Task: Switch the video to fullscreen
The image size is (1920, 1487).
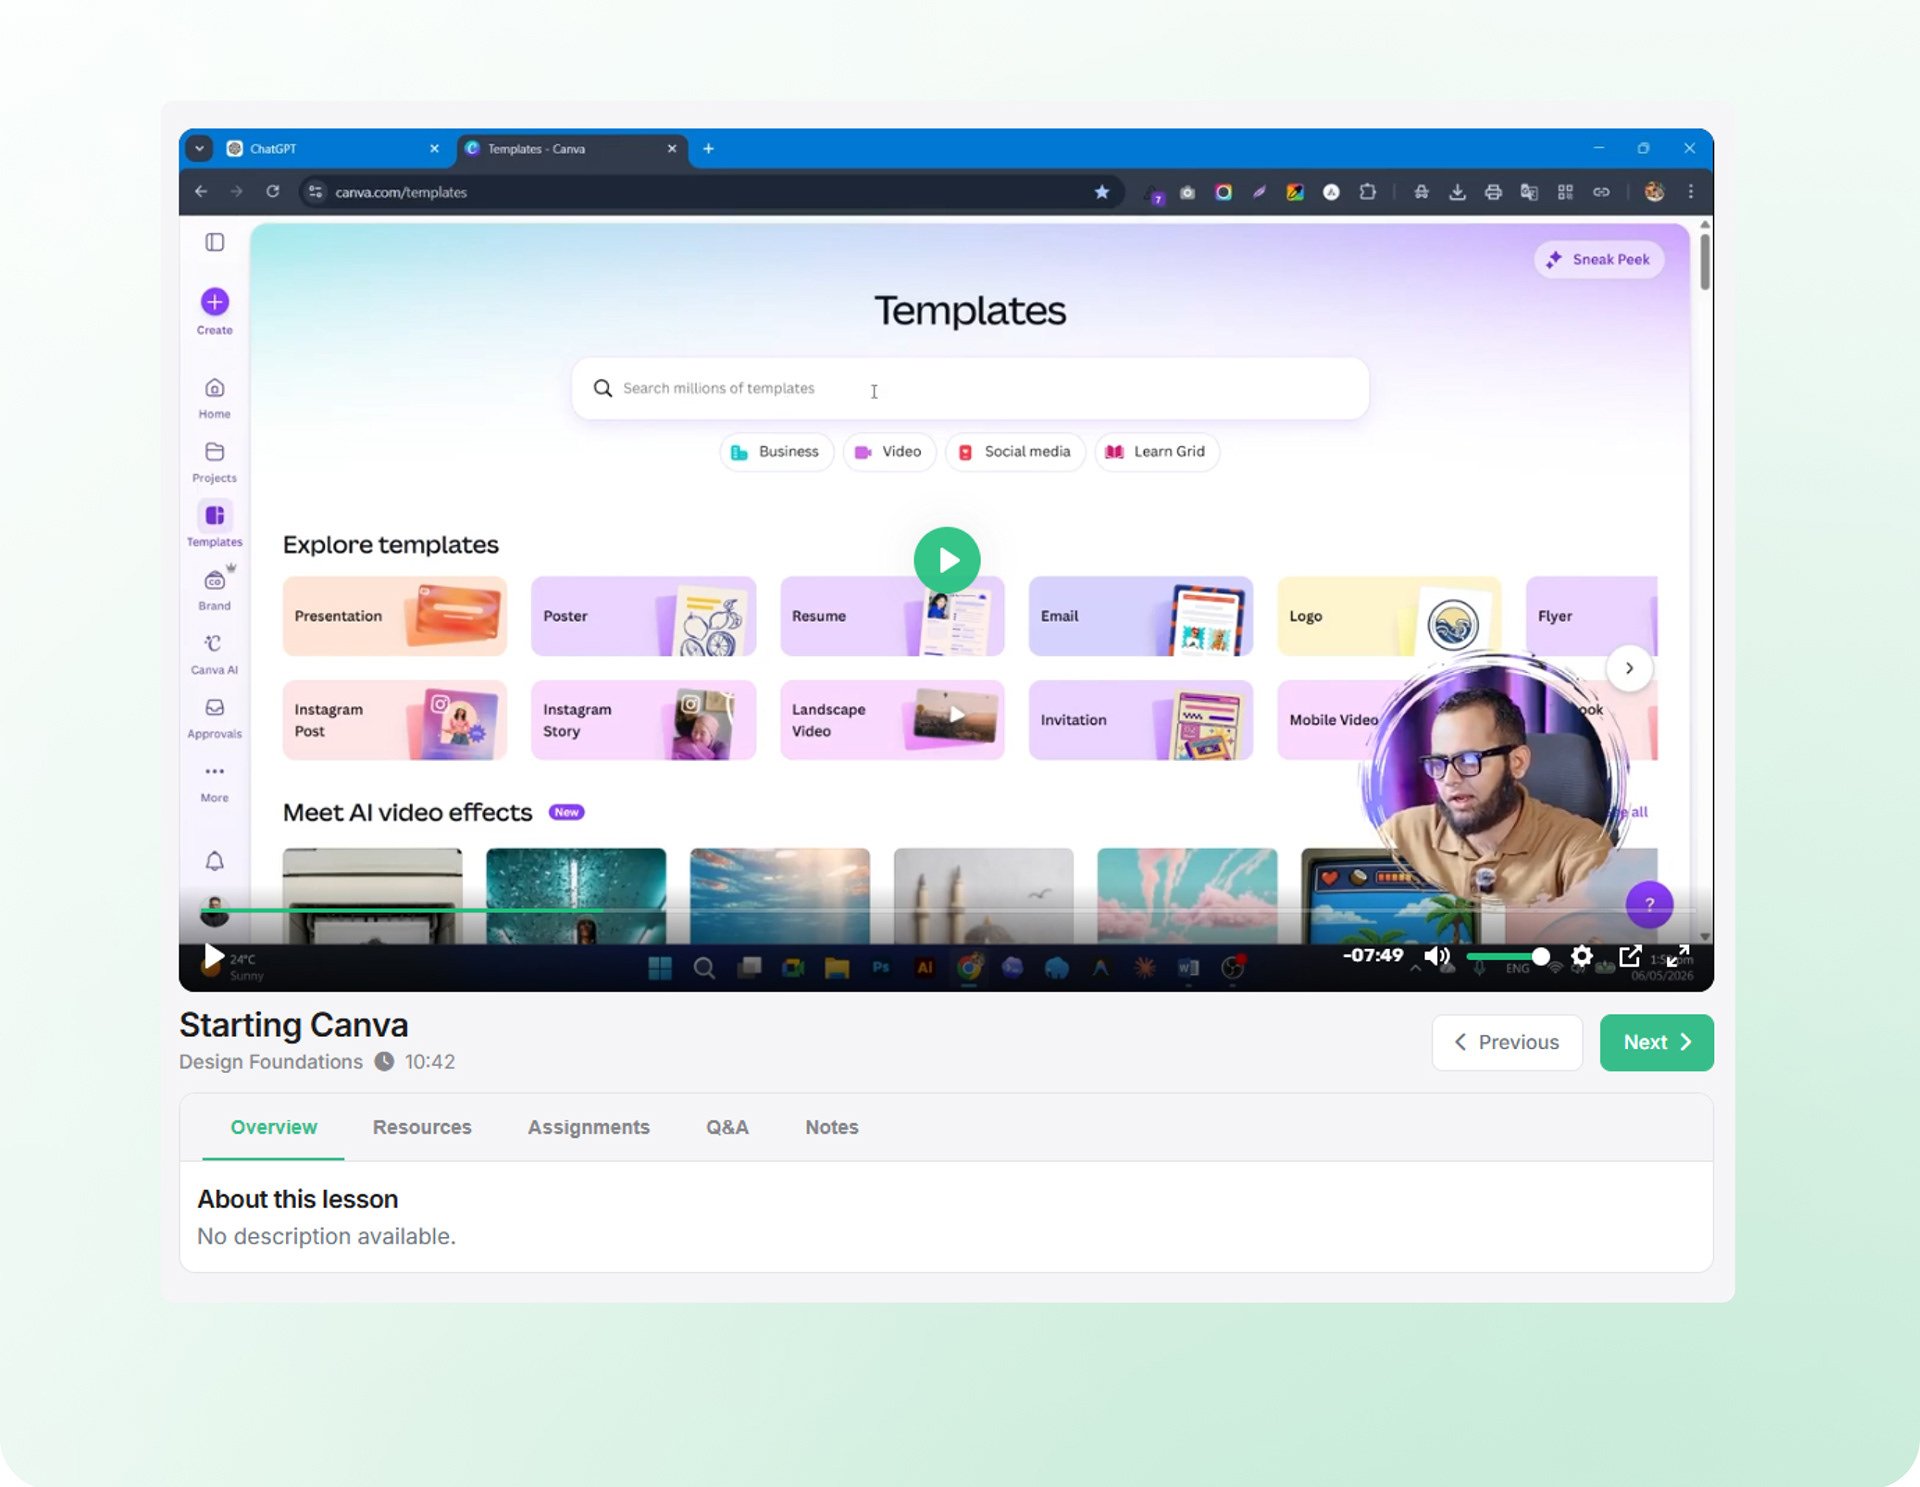Action: (x=1678, y=956)
